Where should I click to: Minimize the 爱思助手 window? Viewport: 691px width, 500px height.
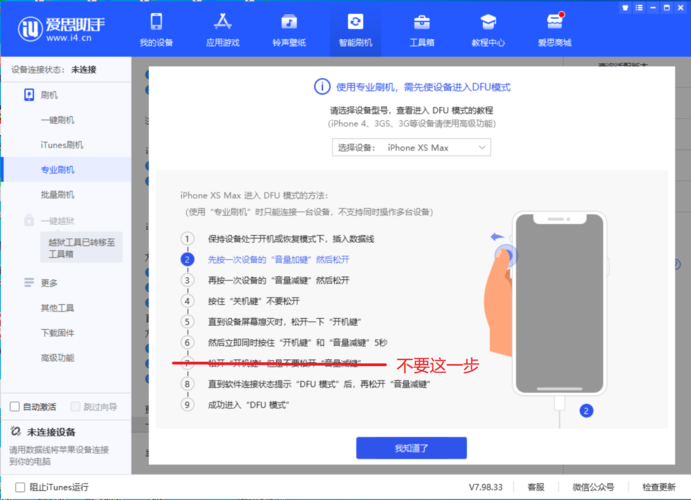pyautogui.click(x=653, y=7)
